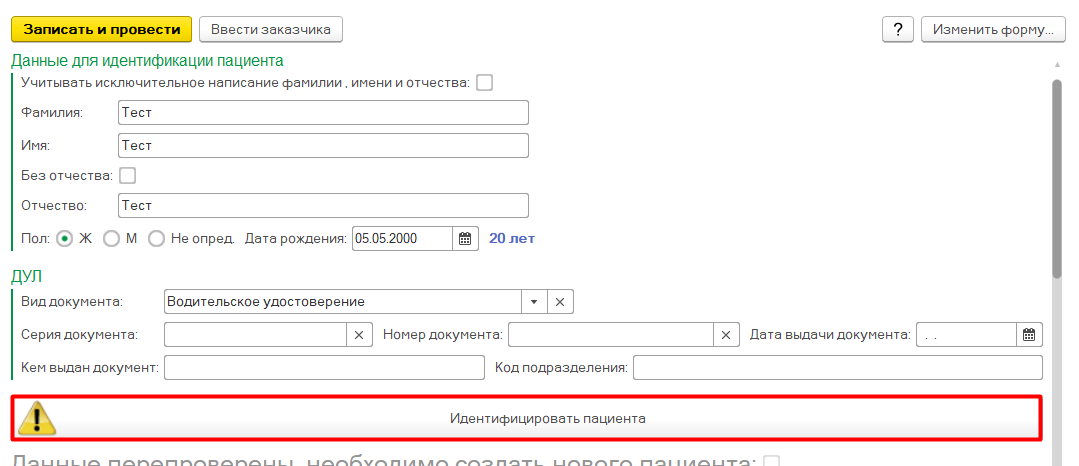Clear the document type field
Image resolution: width=1079 pixels, height=466 pixels.
(x=561, y=302)
